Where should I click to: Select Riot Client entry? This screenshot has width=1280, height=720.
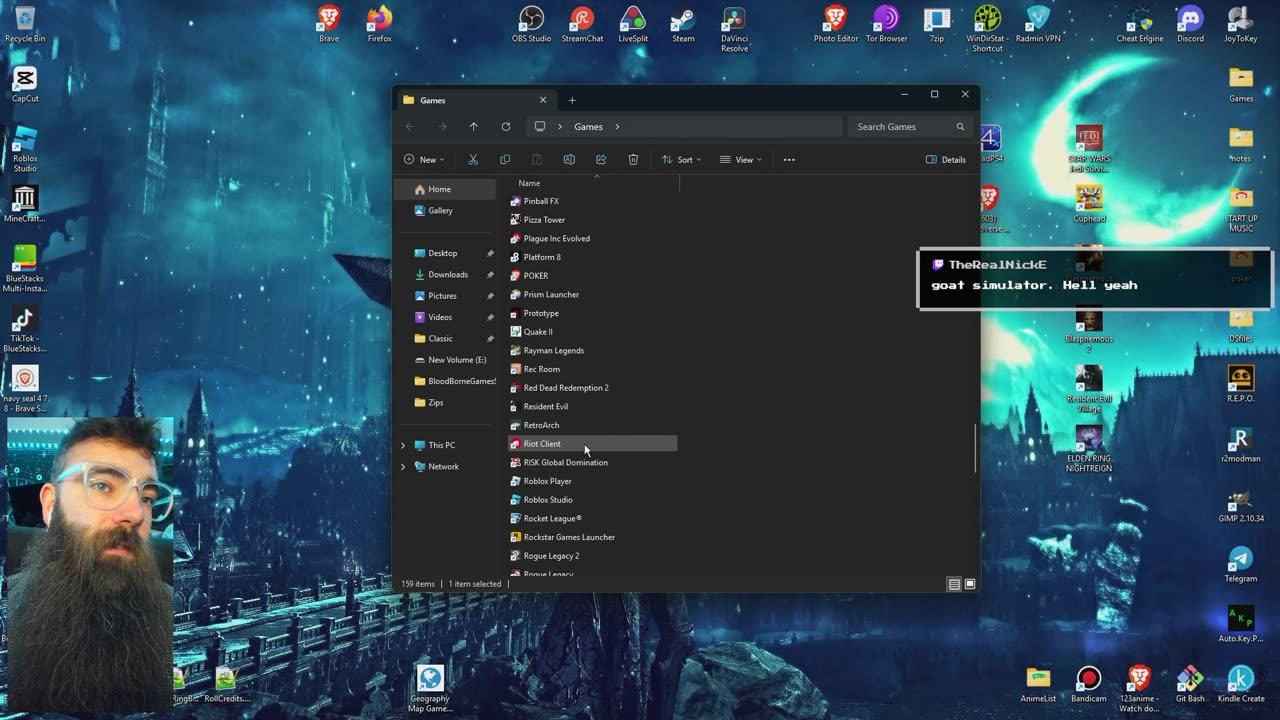tap(593, 444)
